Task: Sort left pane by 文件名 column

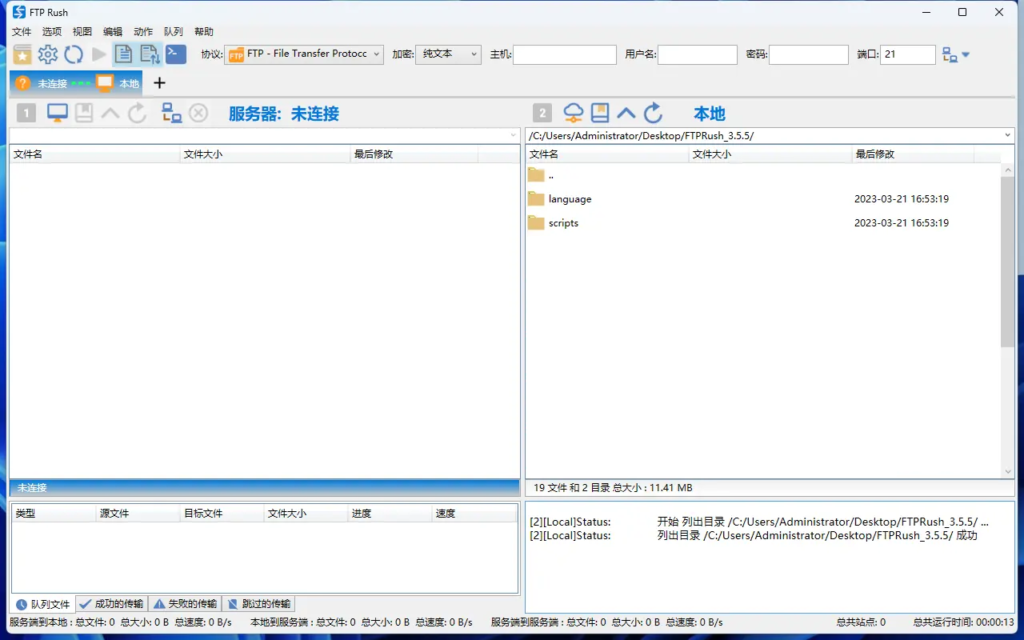Action: click(x=95, y=154)
